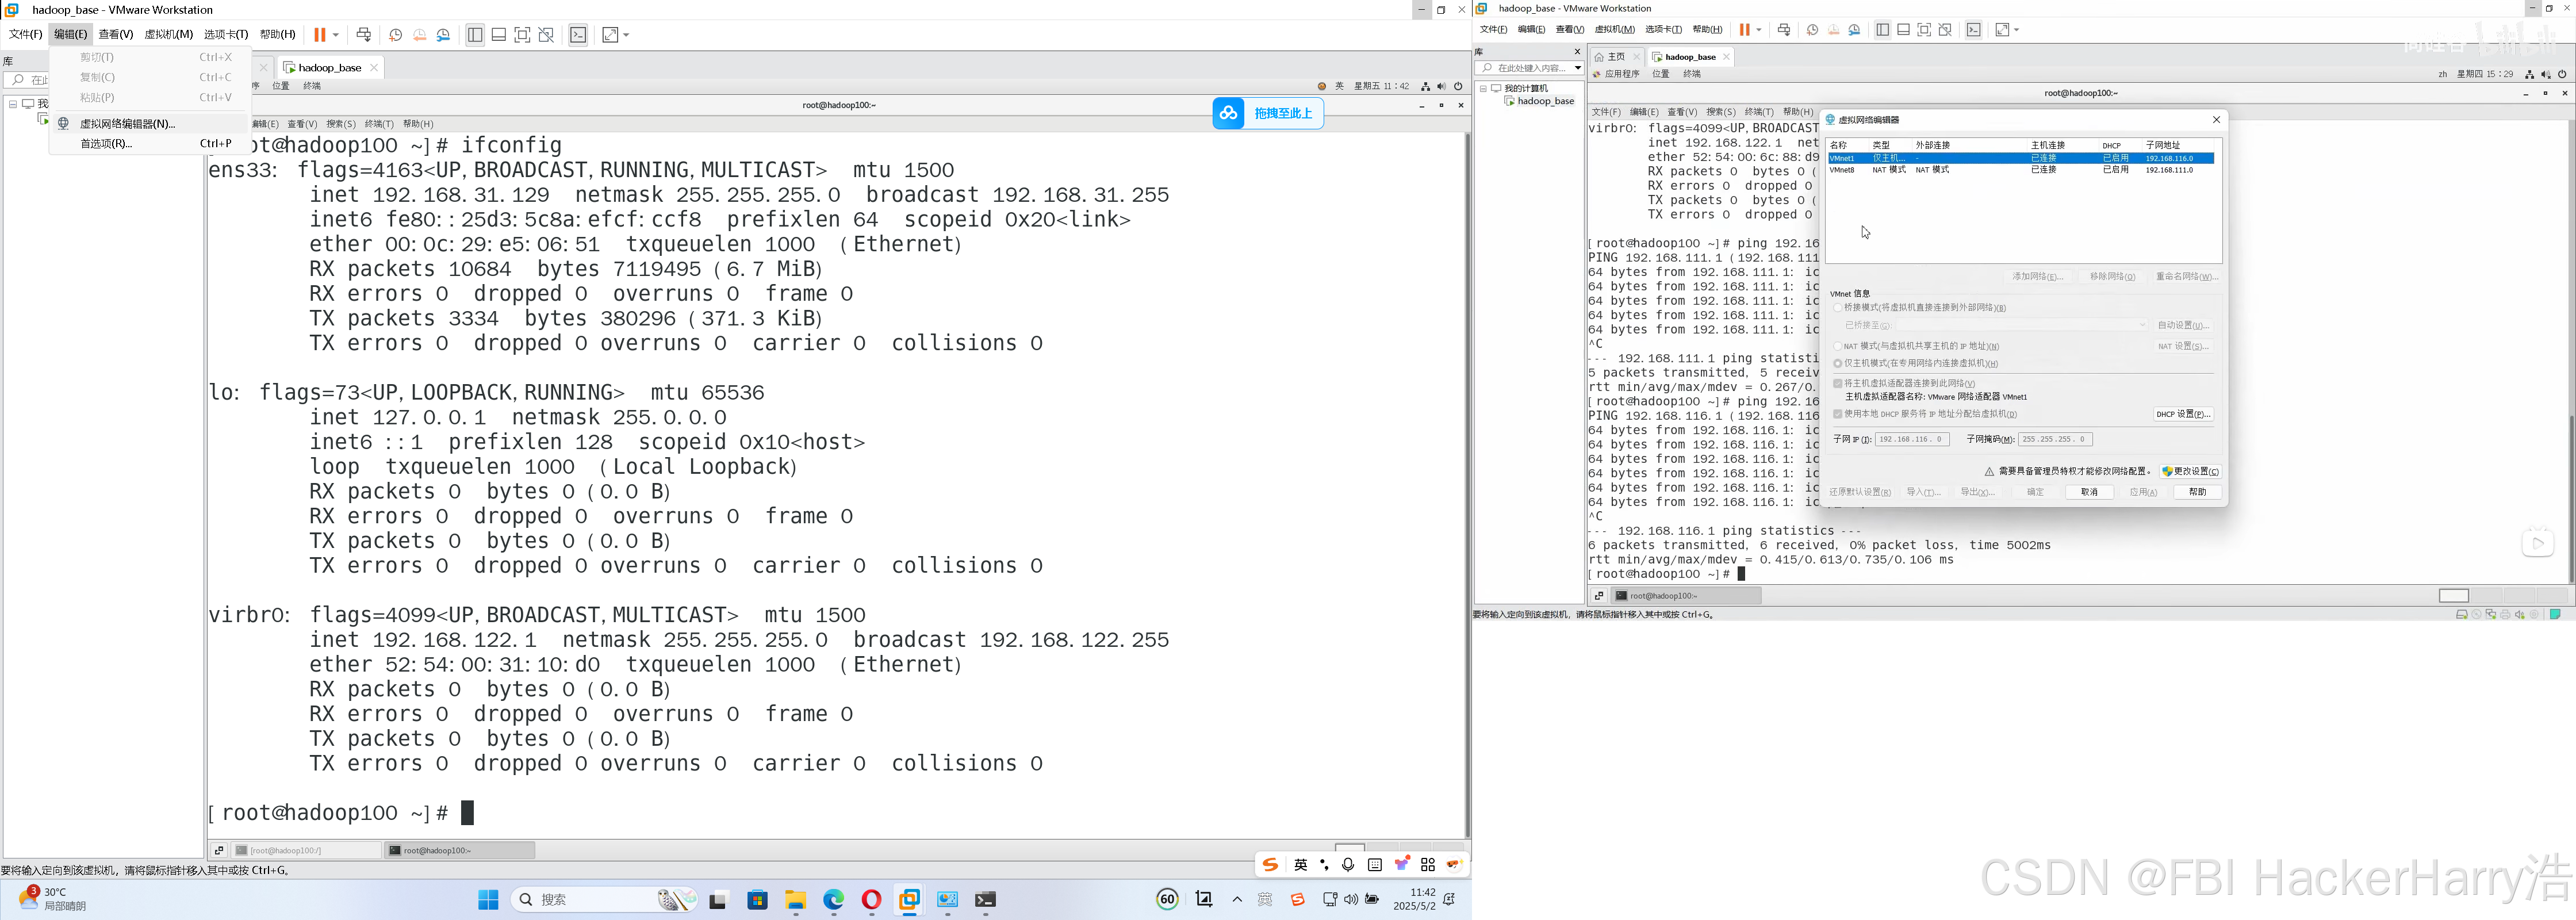Toggle the use local DHCP service checkbox
The width and height of the screenshot is (2576, 920).
pos(1838,414)
